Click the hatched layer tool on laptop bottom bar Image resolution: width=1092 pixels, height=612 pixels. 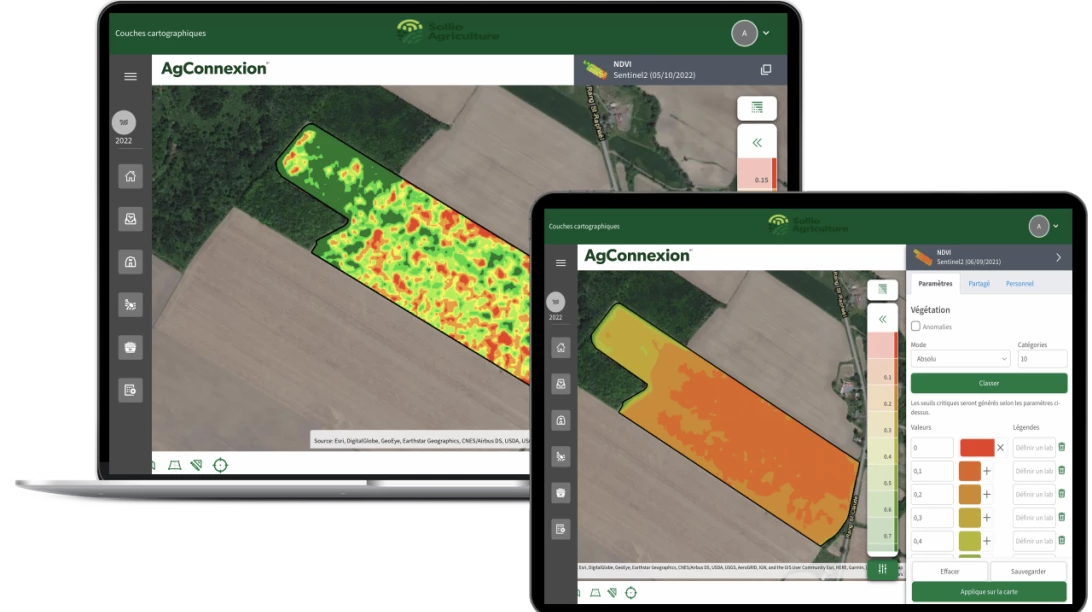click(196, 465)
